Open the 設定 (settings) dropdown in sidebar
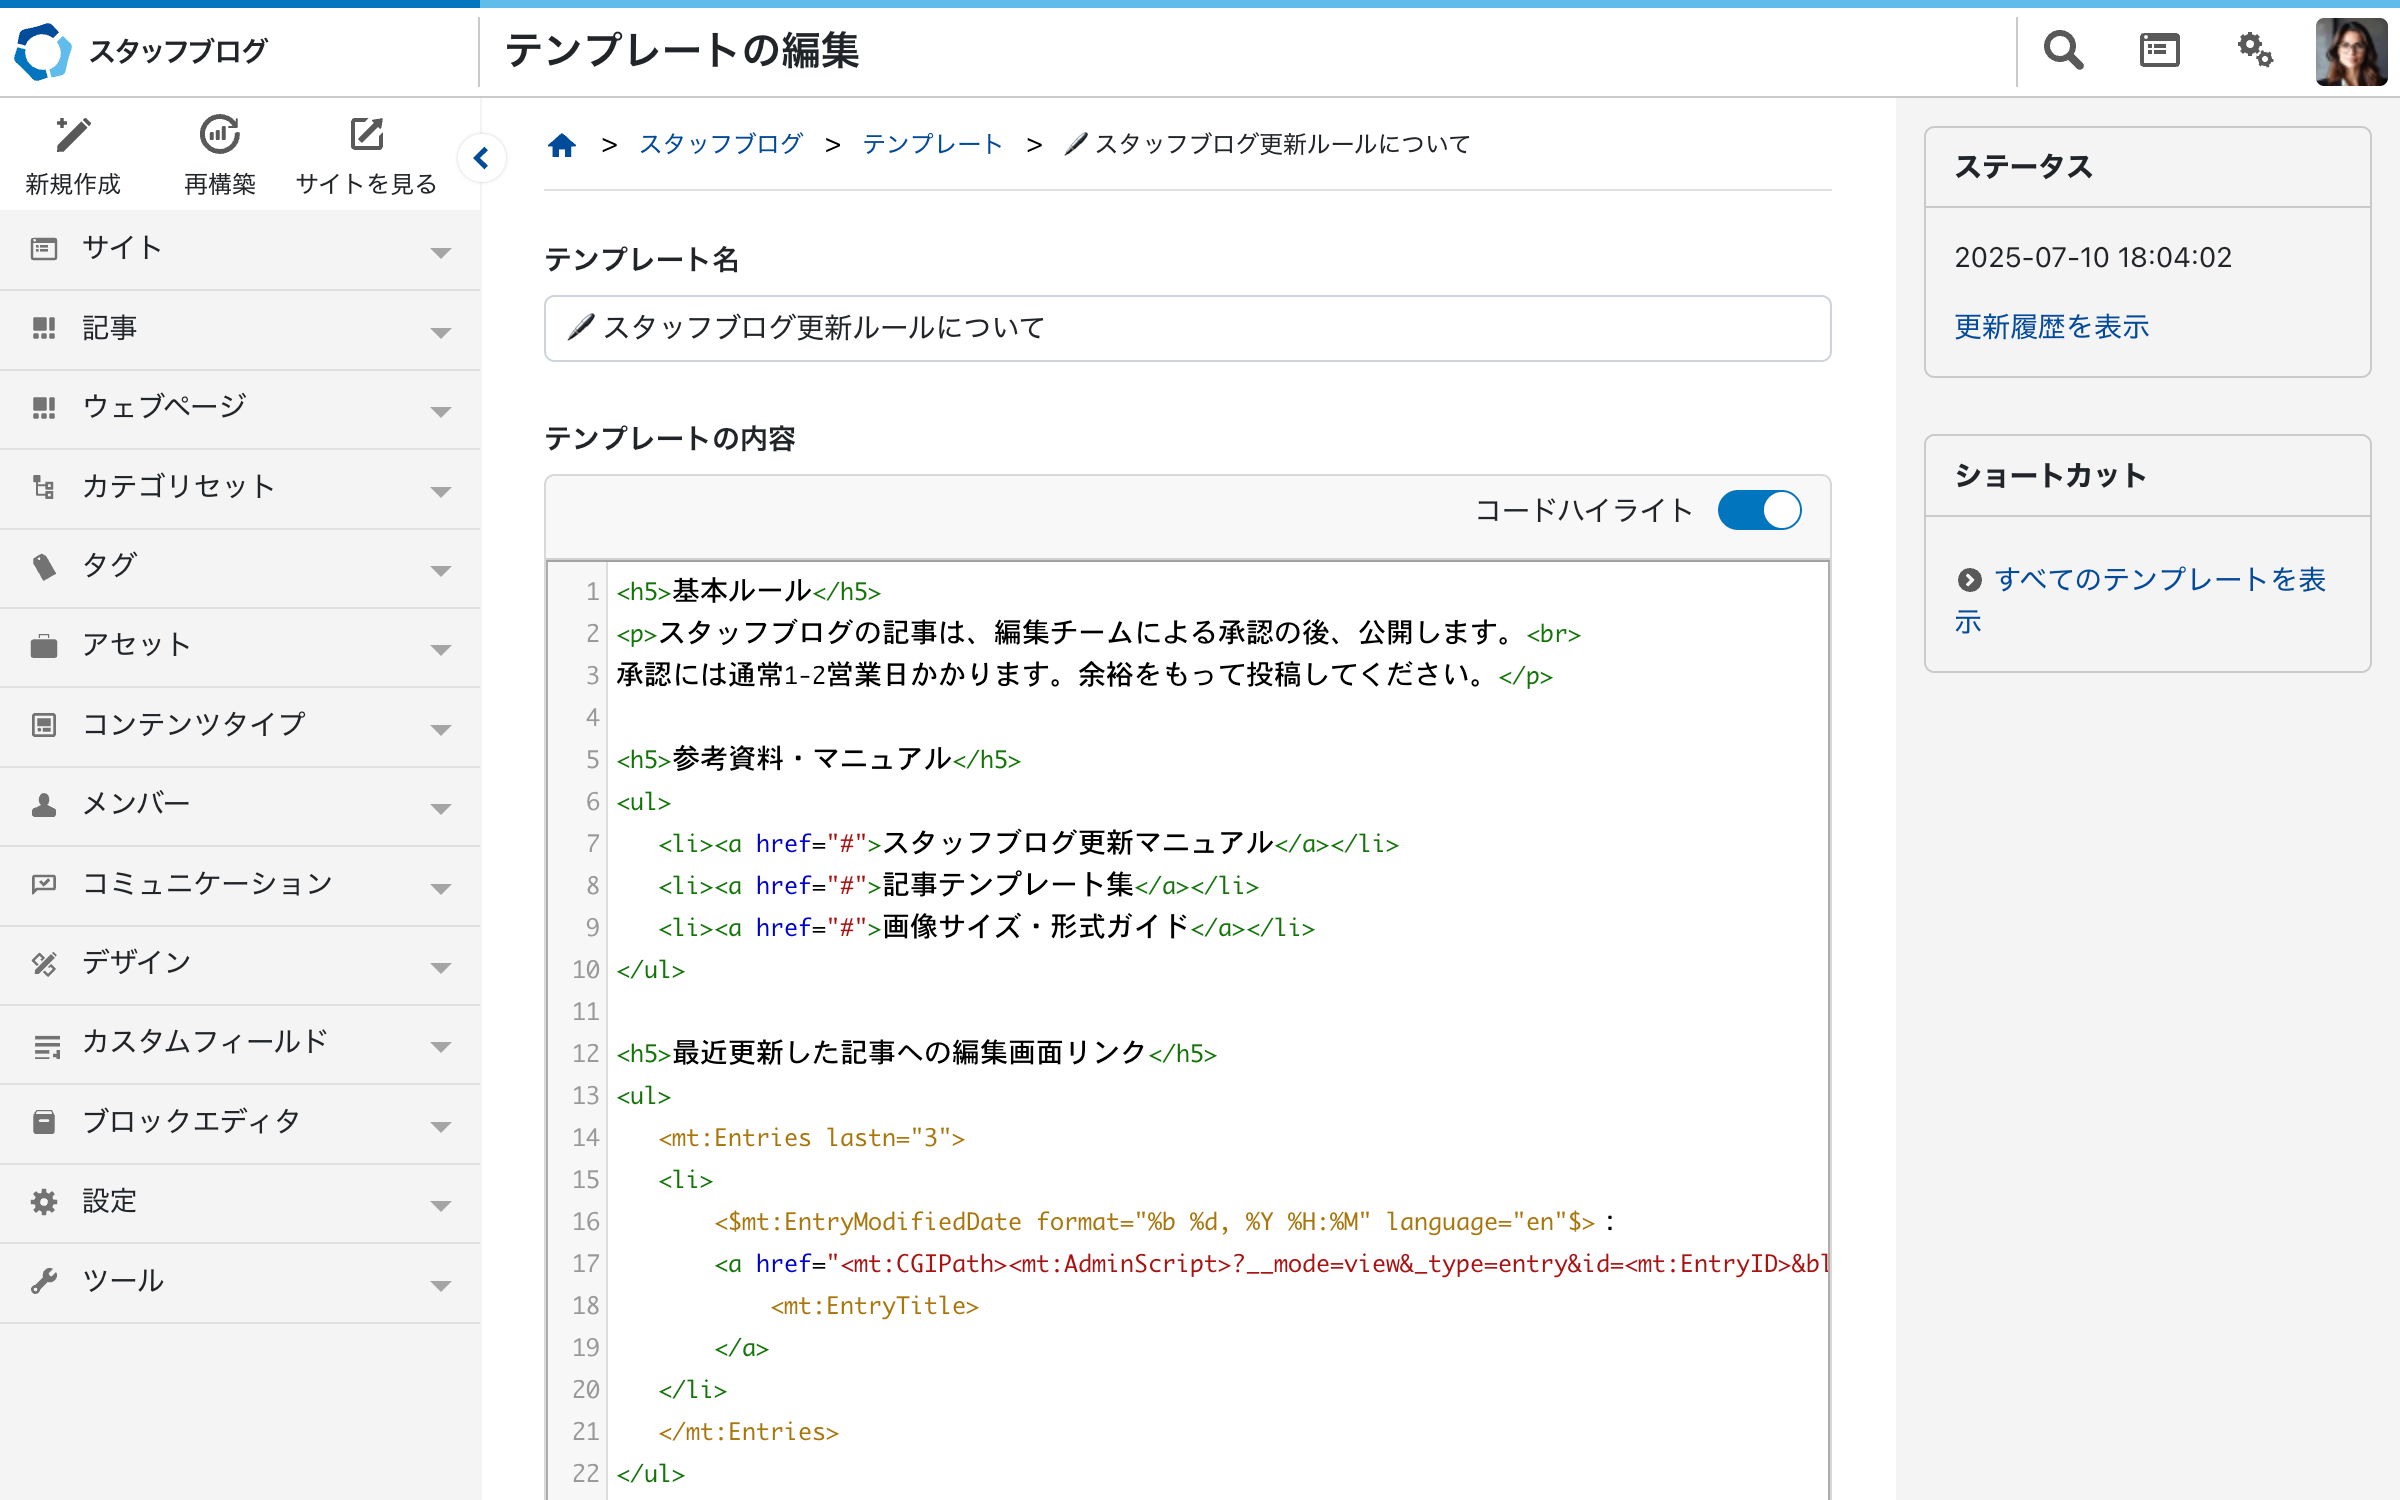2400x1500 pixels. 440,1203
